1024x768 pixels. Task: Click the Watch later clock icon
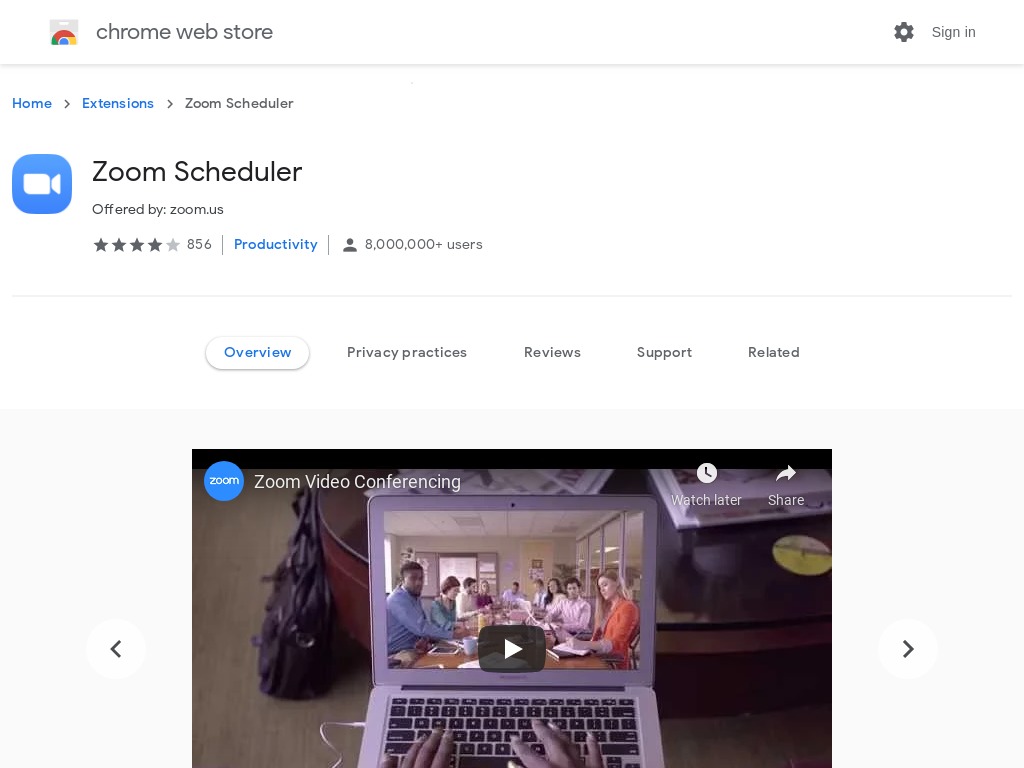(707, 473)
